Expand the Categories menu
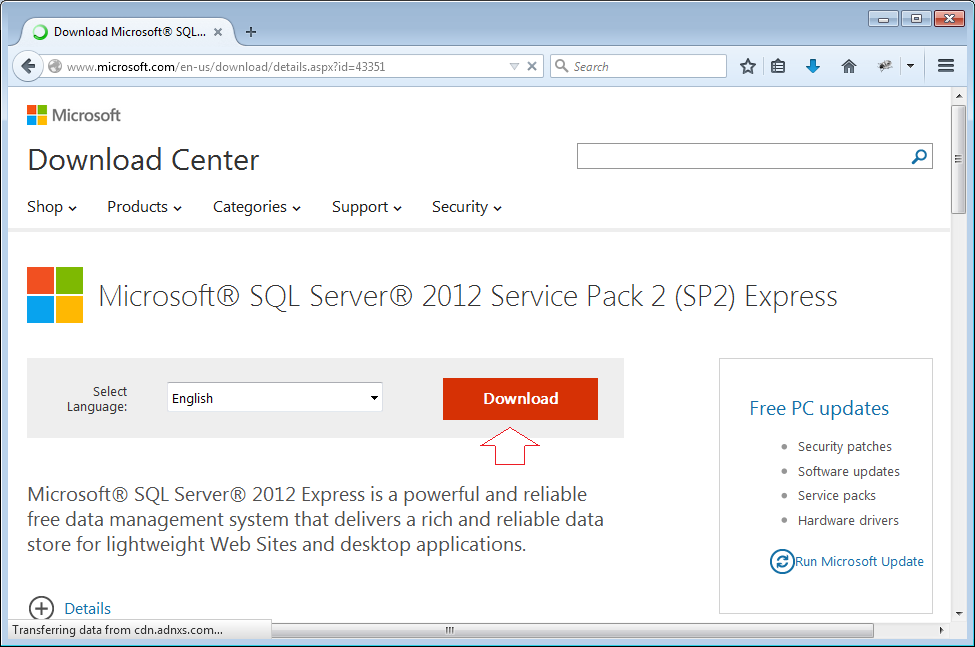975x647 pixels. (256, 207)
